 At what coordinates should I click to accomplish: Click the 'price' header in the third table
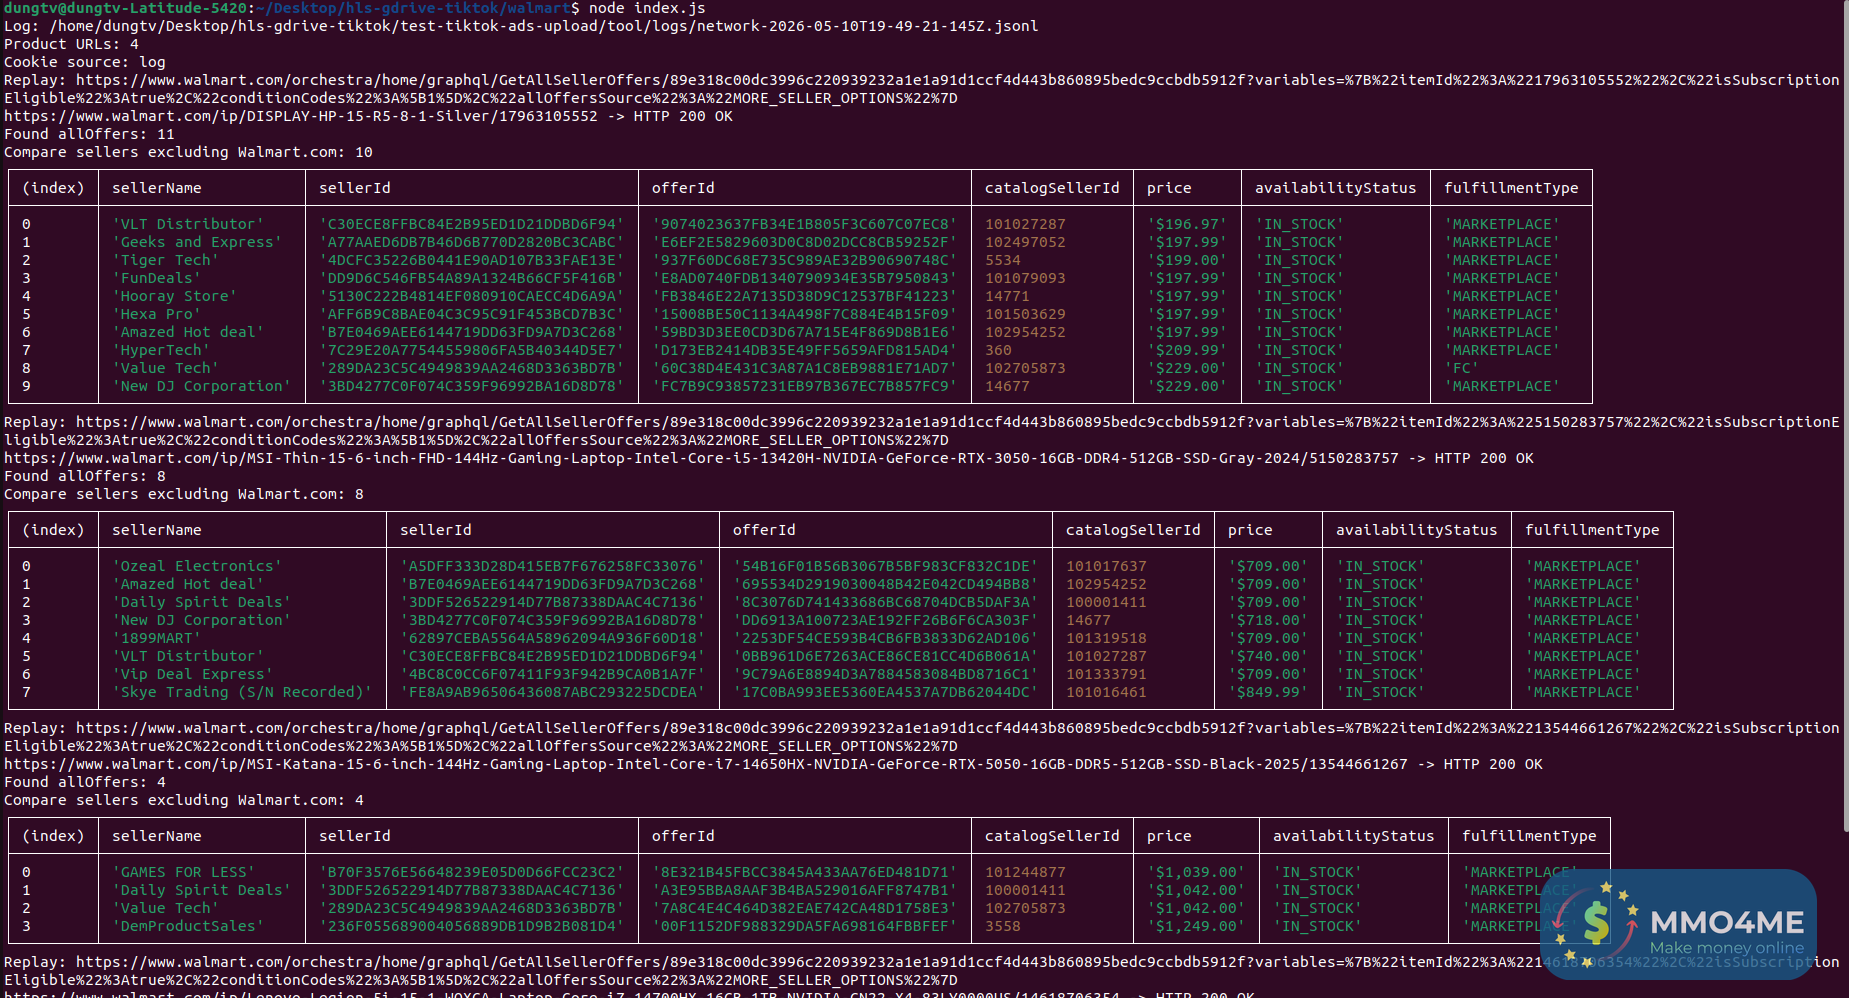tap(1169, 836)
